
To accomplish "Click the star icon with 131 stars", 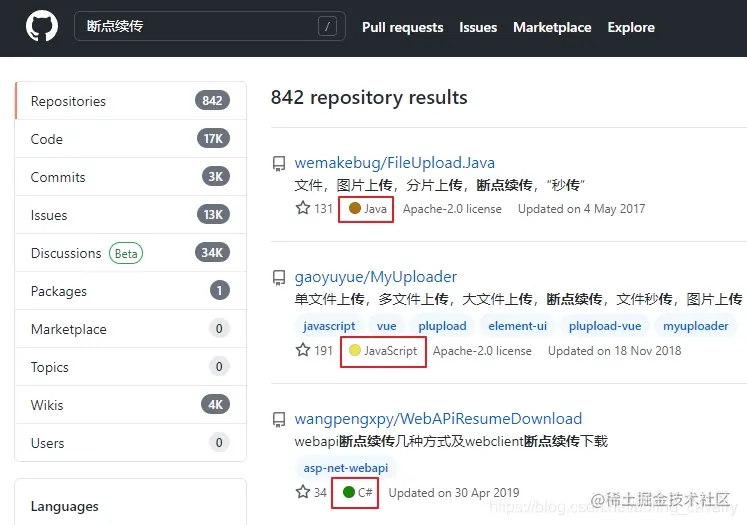I will coord(303,208).
